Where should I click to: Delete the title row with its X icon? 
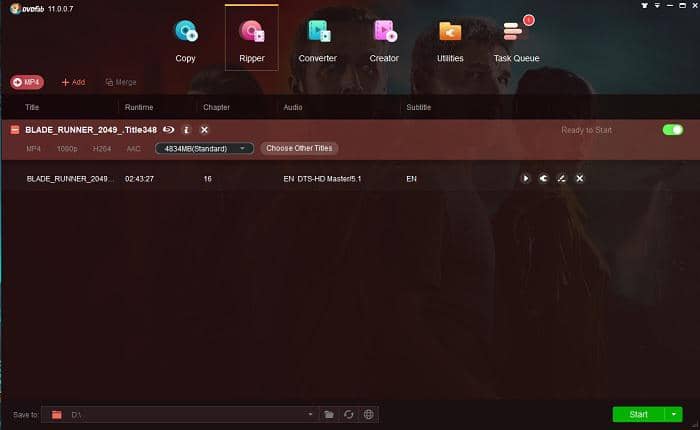tap(579, 179)
